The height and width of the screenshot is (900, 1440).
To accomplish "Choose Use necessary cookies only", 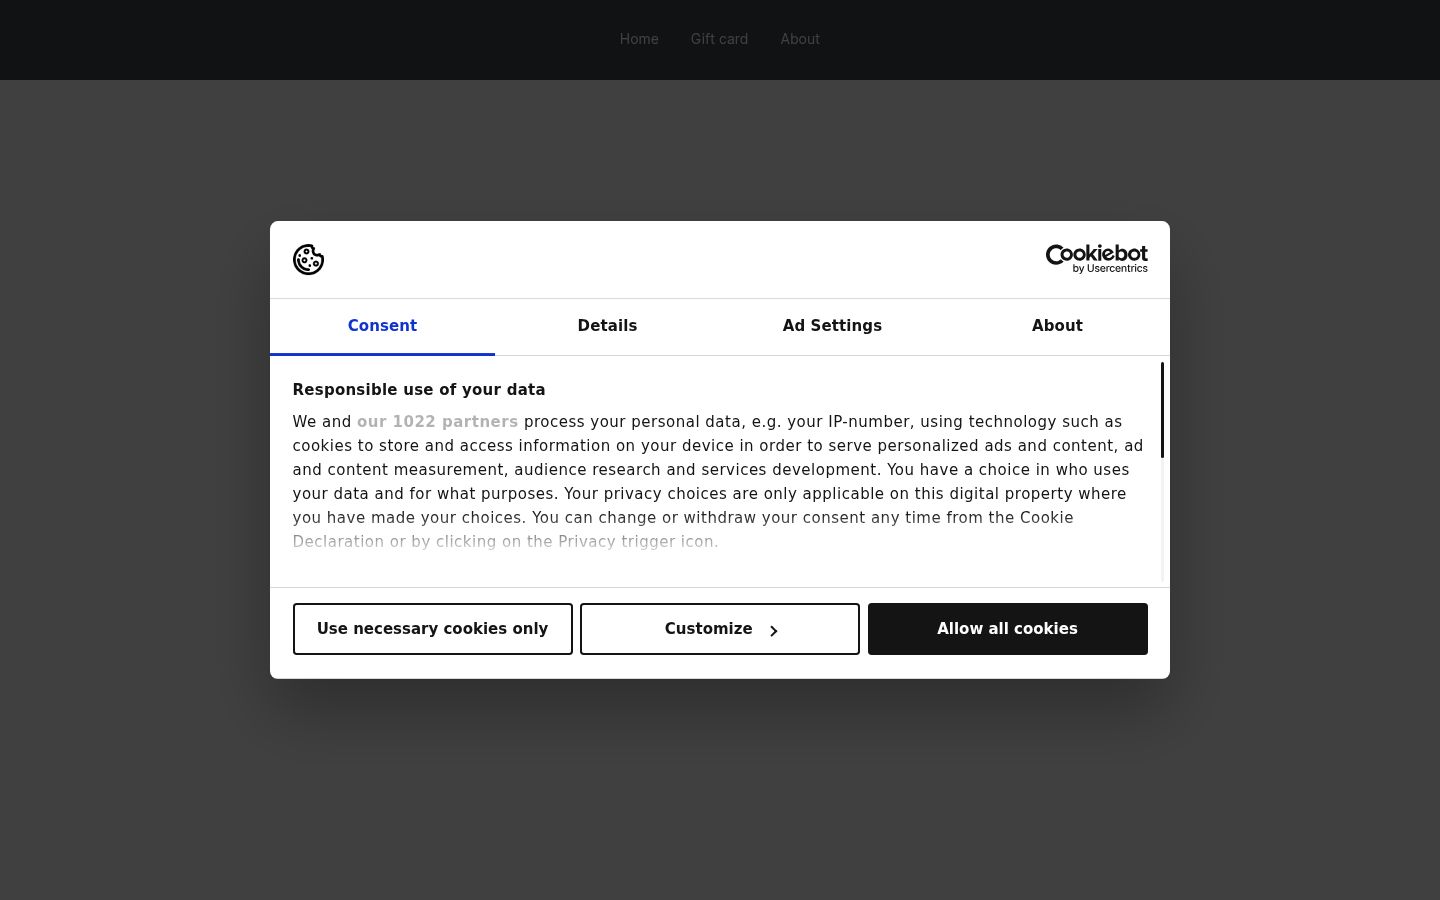I will pos(432,629).
